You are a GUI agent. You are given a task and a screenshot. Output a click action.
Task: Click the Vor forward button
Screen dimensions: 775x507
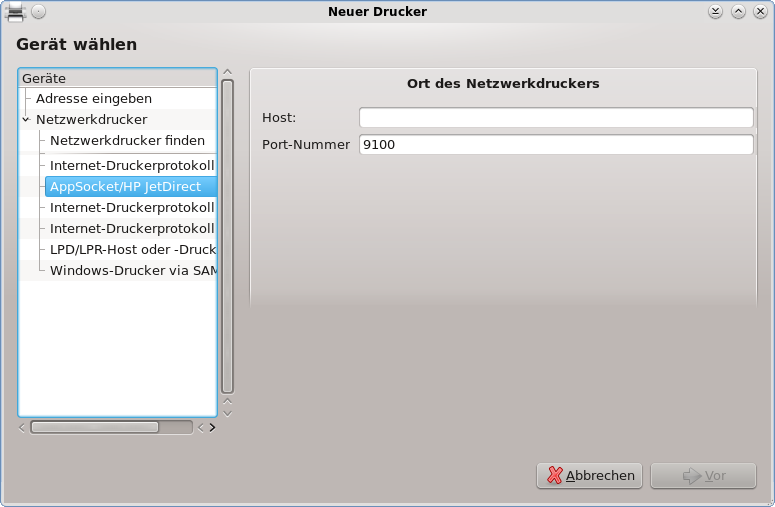tap(703, 475)
